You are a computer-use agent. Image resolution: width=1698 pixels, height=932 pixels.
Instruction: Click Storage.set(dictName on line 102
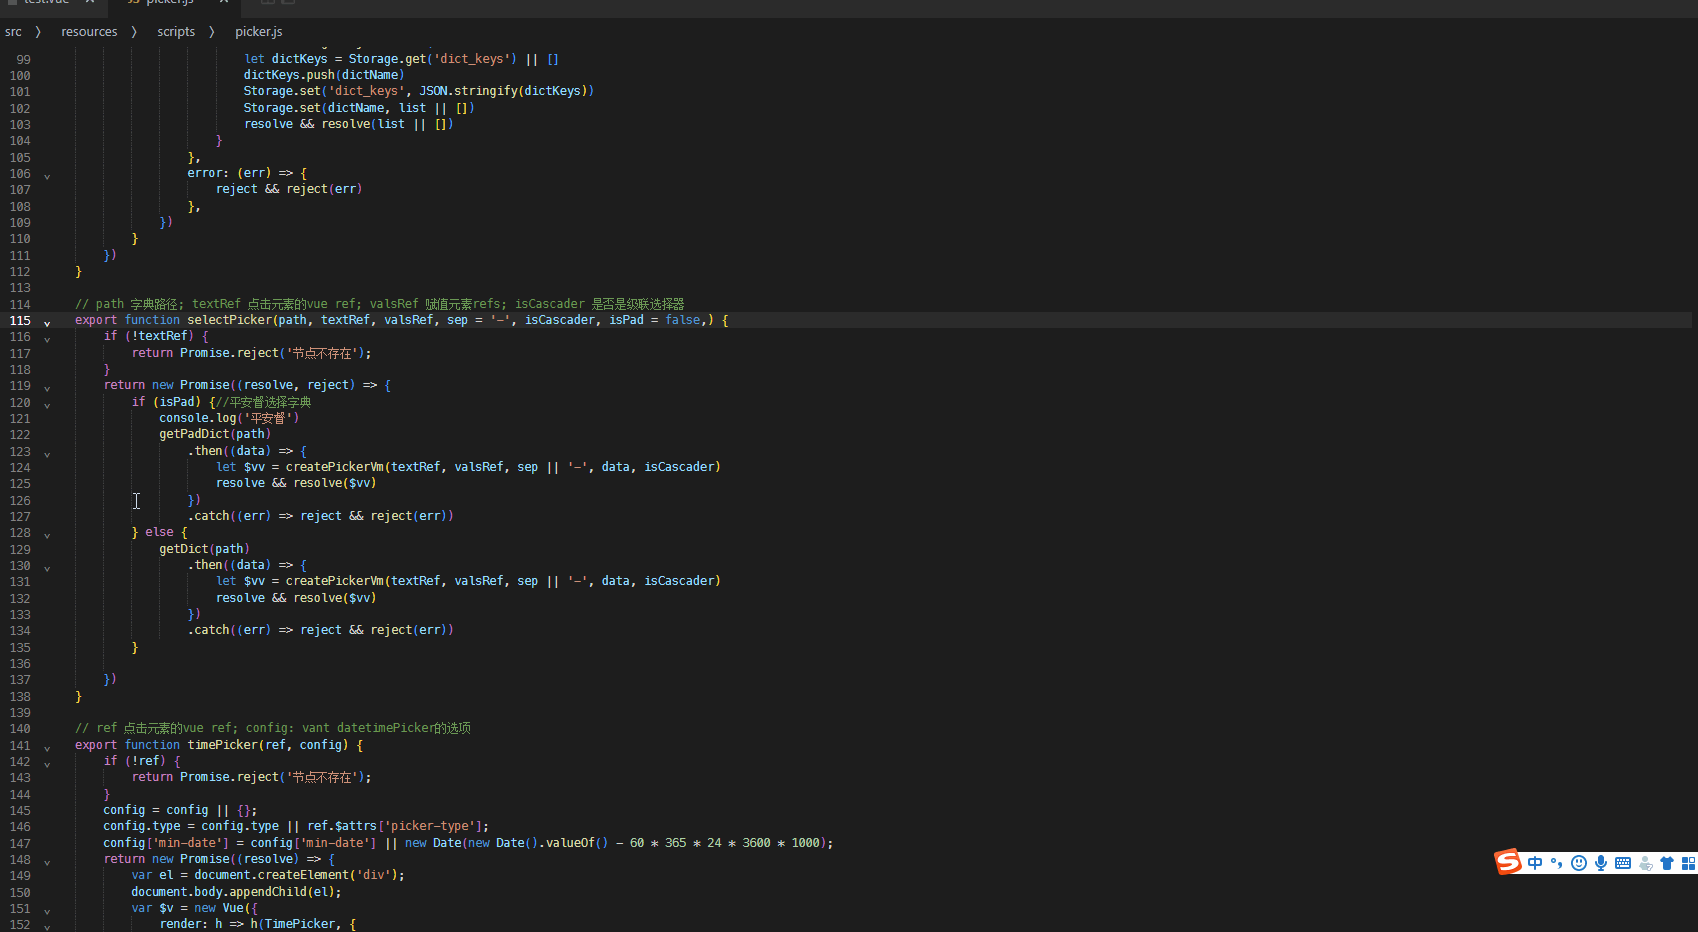[x=314, y=108]
